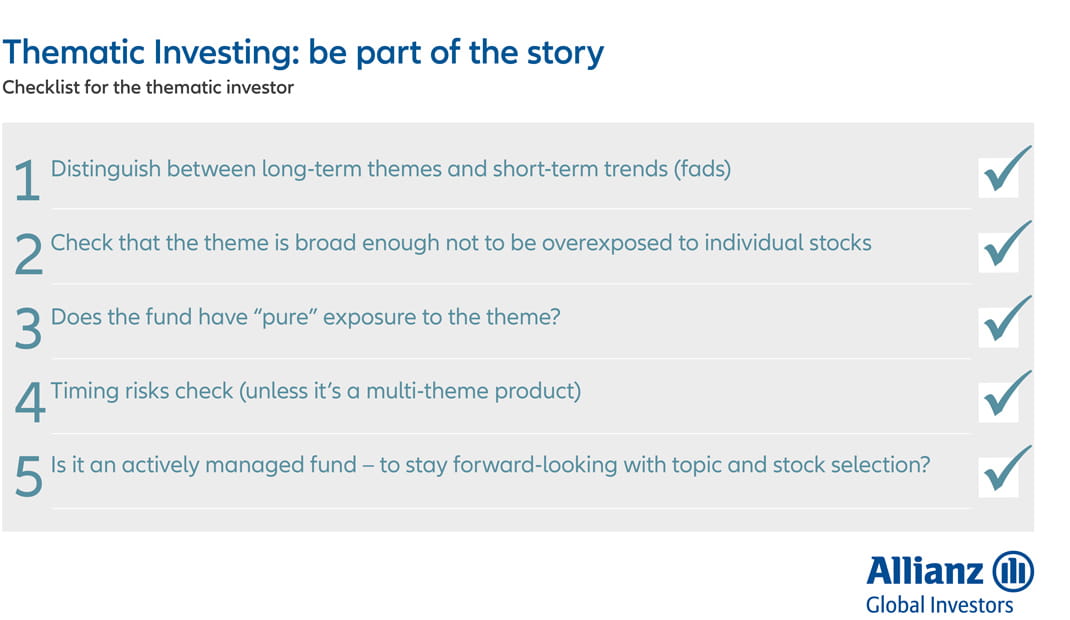The width and height of the screenshot is (1070, 620).
Task: Click the Does the fund have pure exposure text
Action: pyautogui.click(x=305, y=317)
